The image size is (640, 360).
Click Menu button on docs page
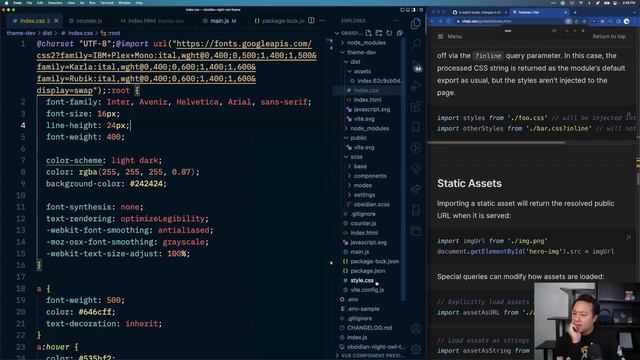[450, 36]
